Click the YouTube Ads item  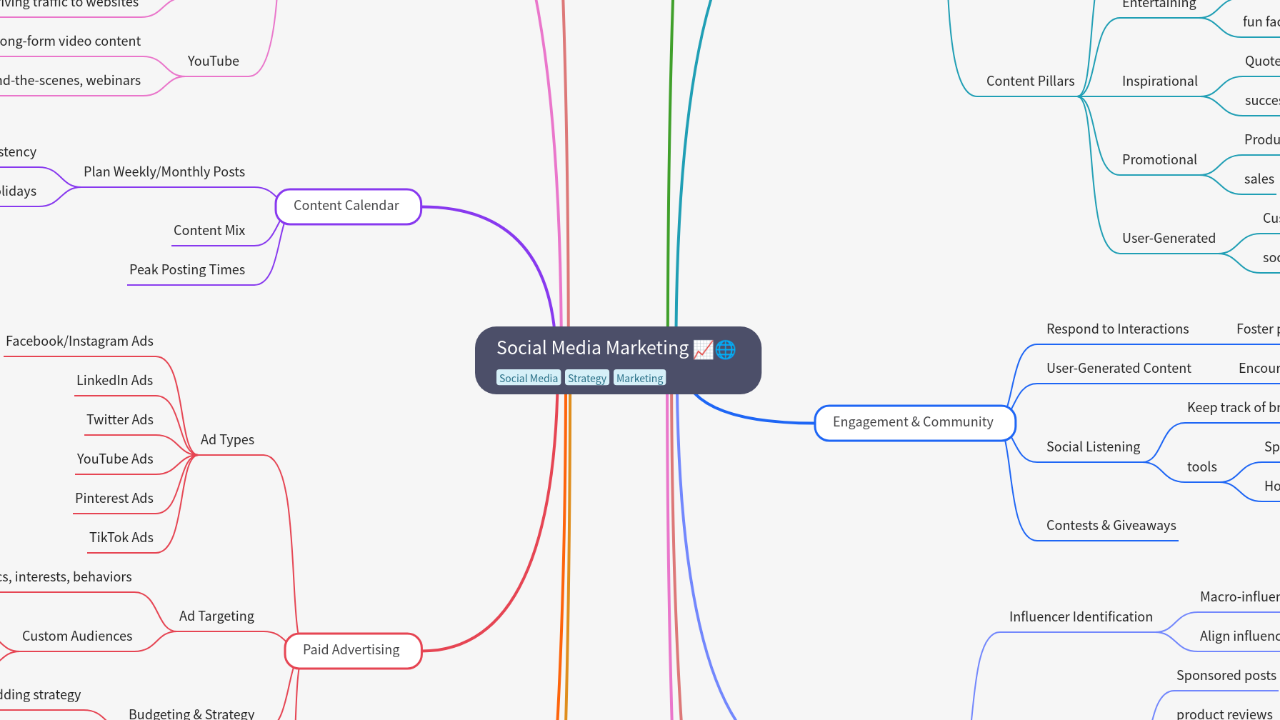tap(115, 458)
